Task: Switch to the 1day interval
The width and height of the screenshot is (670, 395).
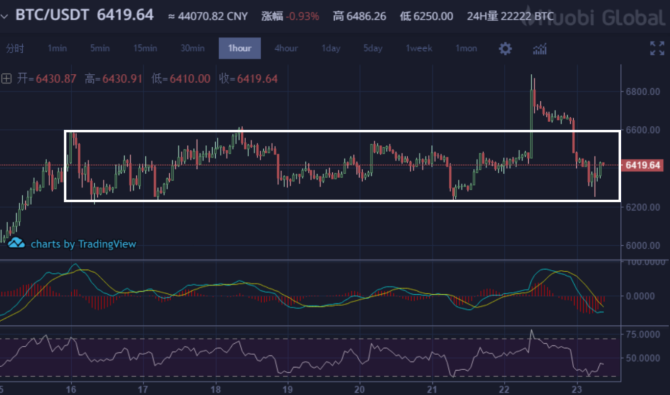Action: point(331,48)
